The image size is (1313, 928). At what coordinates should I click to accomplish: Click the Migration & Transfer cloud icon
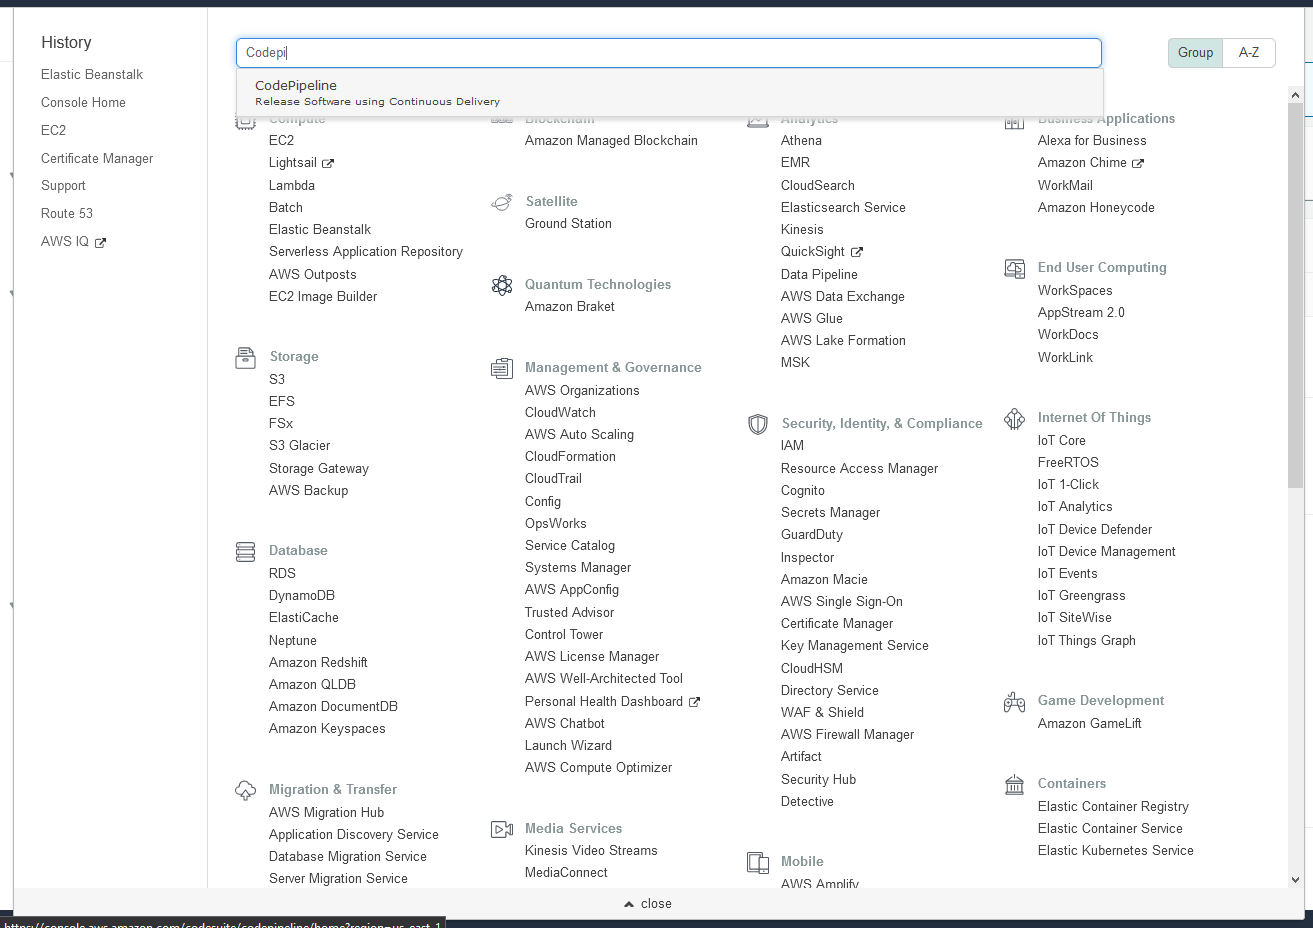click(245, 790)
